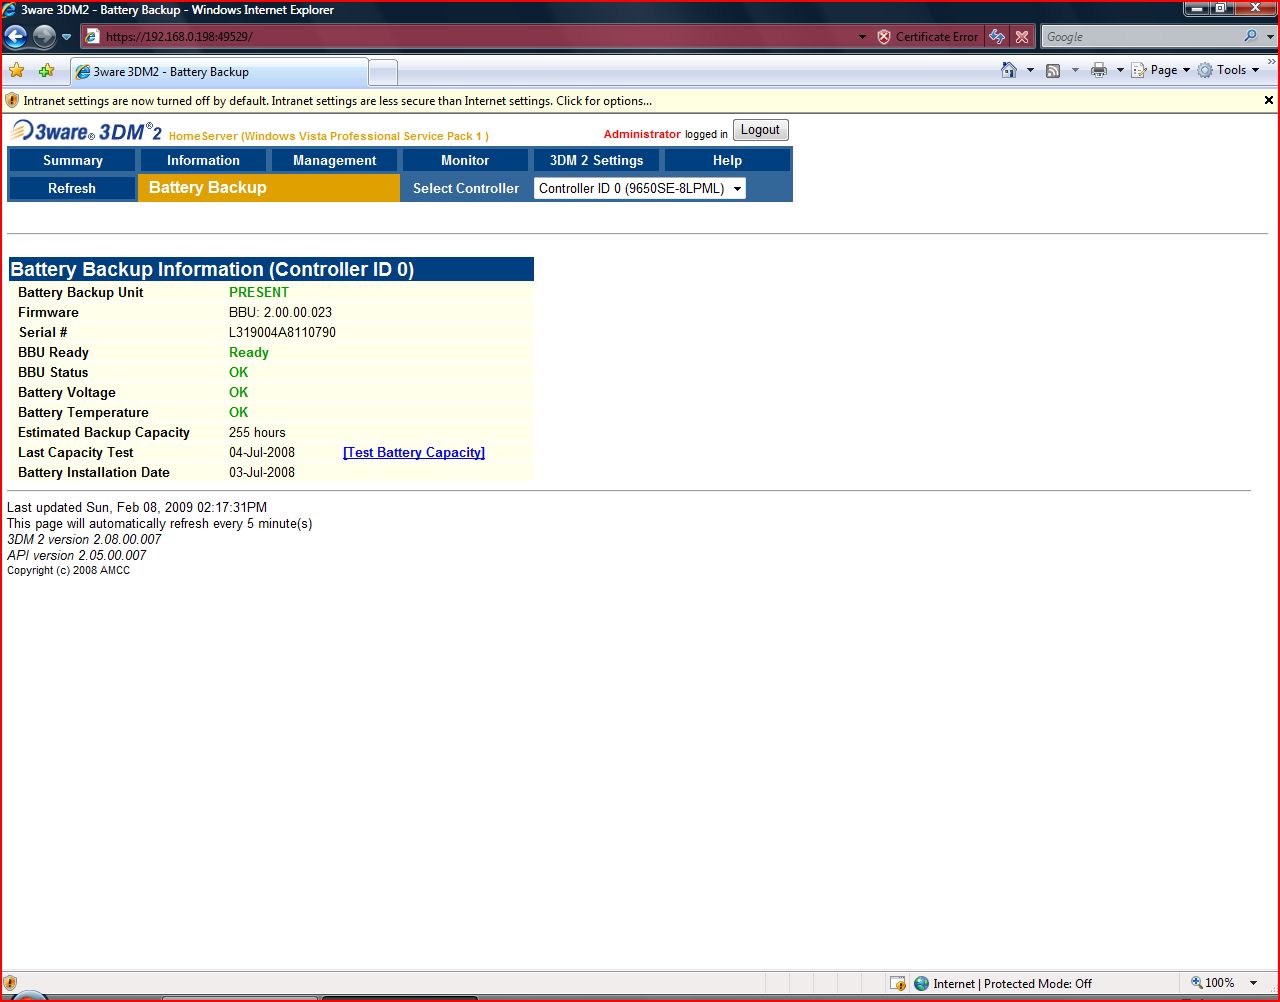Click the HomeServer Windows Vista host name text
Image resolution: width=1280 pixels, height=1002 pixels.
click(329, 136)
